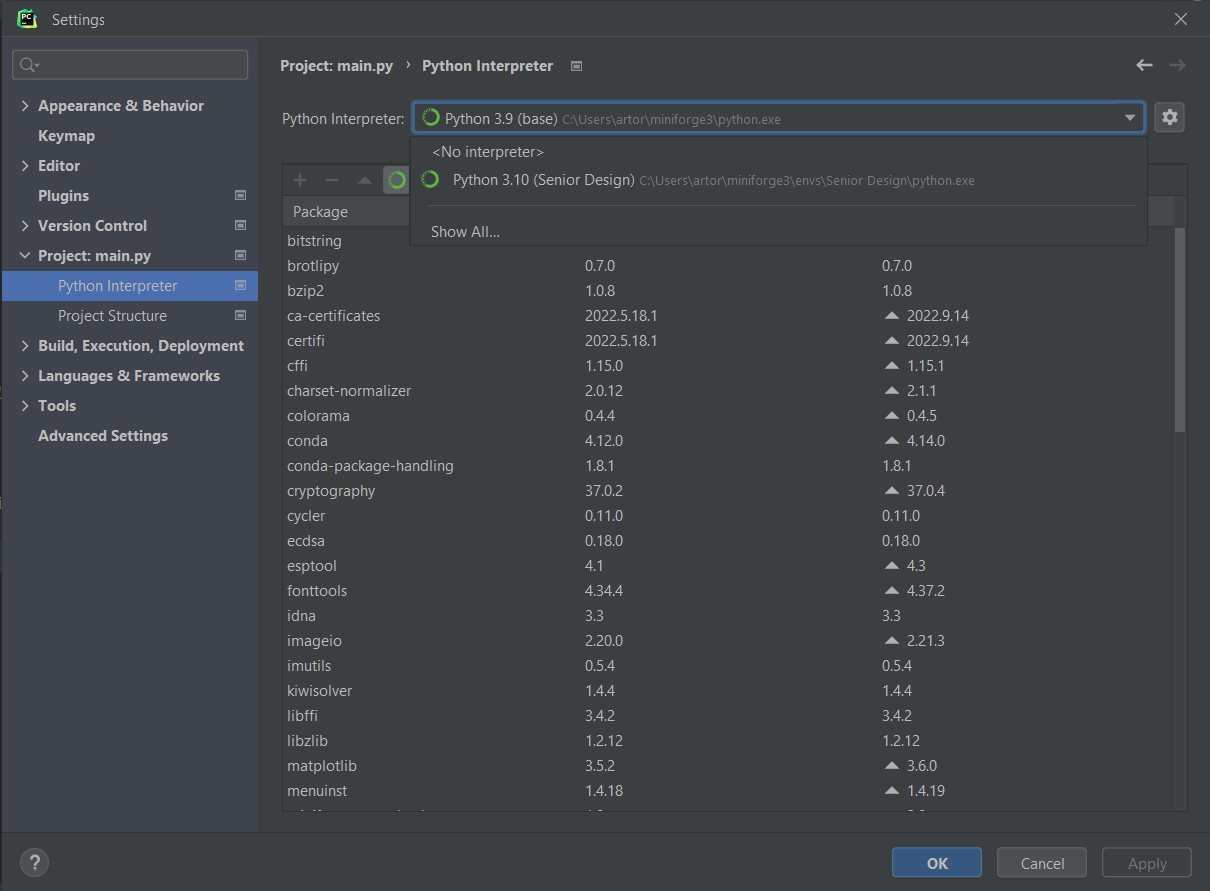
Task: Click the install package plus icon
Action: 300,180
